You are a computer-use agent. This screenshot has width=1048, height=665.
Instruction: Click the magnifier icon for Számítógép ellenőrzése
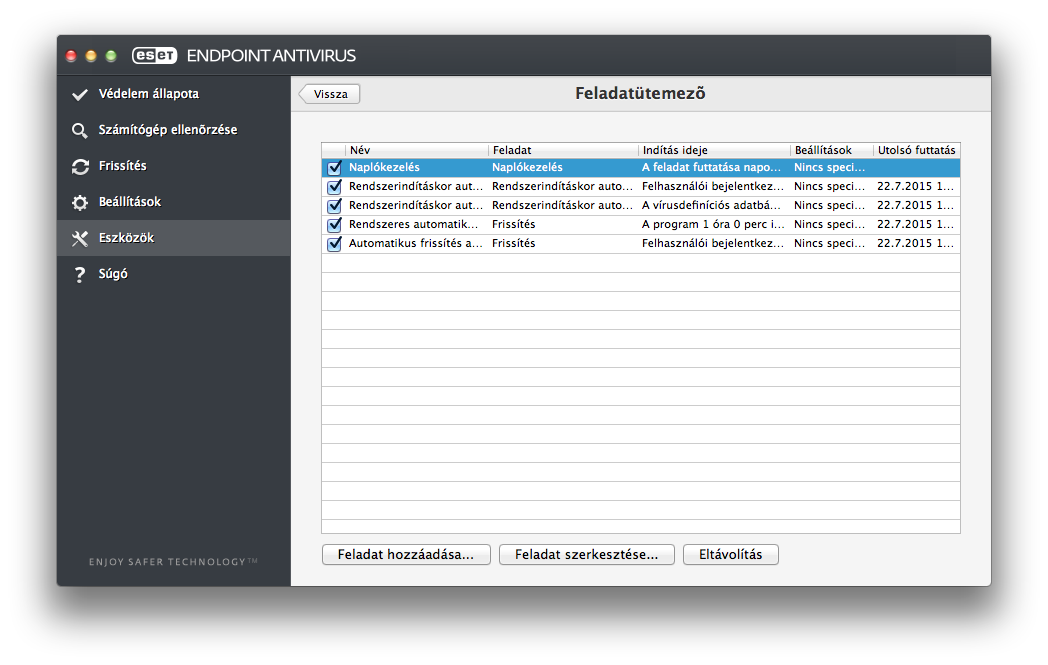[80, 130]
